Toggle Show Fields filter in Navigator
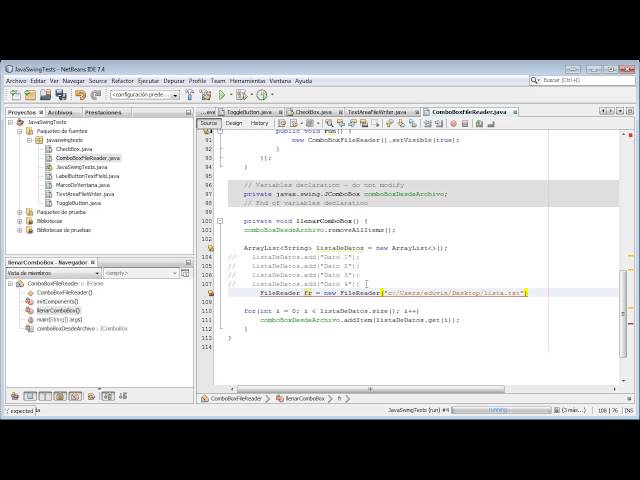640x480 pixels. [x=30, y=396]
